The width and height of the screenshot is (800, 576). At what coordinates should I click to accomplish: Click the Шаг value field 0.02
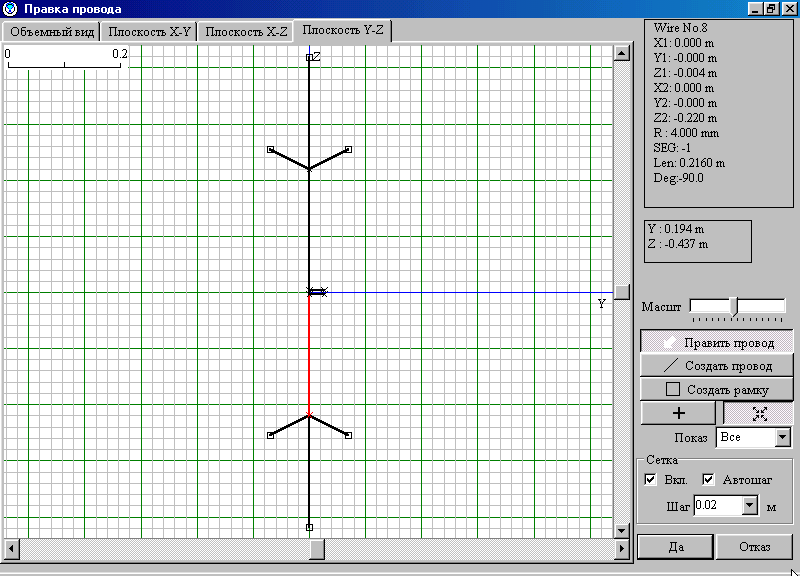click(718, 505)
